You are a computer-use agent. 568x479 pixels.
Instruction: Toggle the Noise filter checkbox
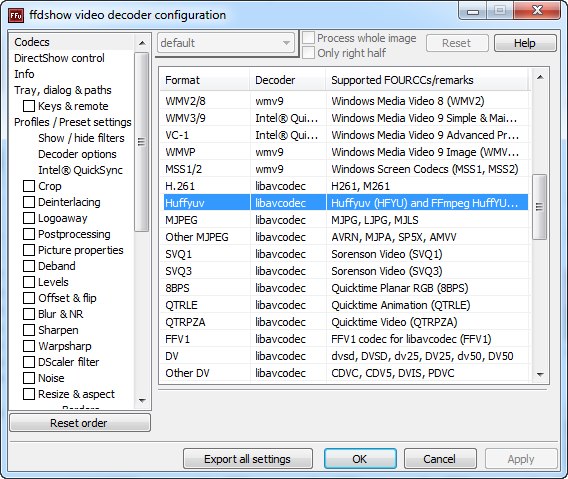[x=29, y=378]
